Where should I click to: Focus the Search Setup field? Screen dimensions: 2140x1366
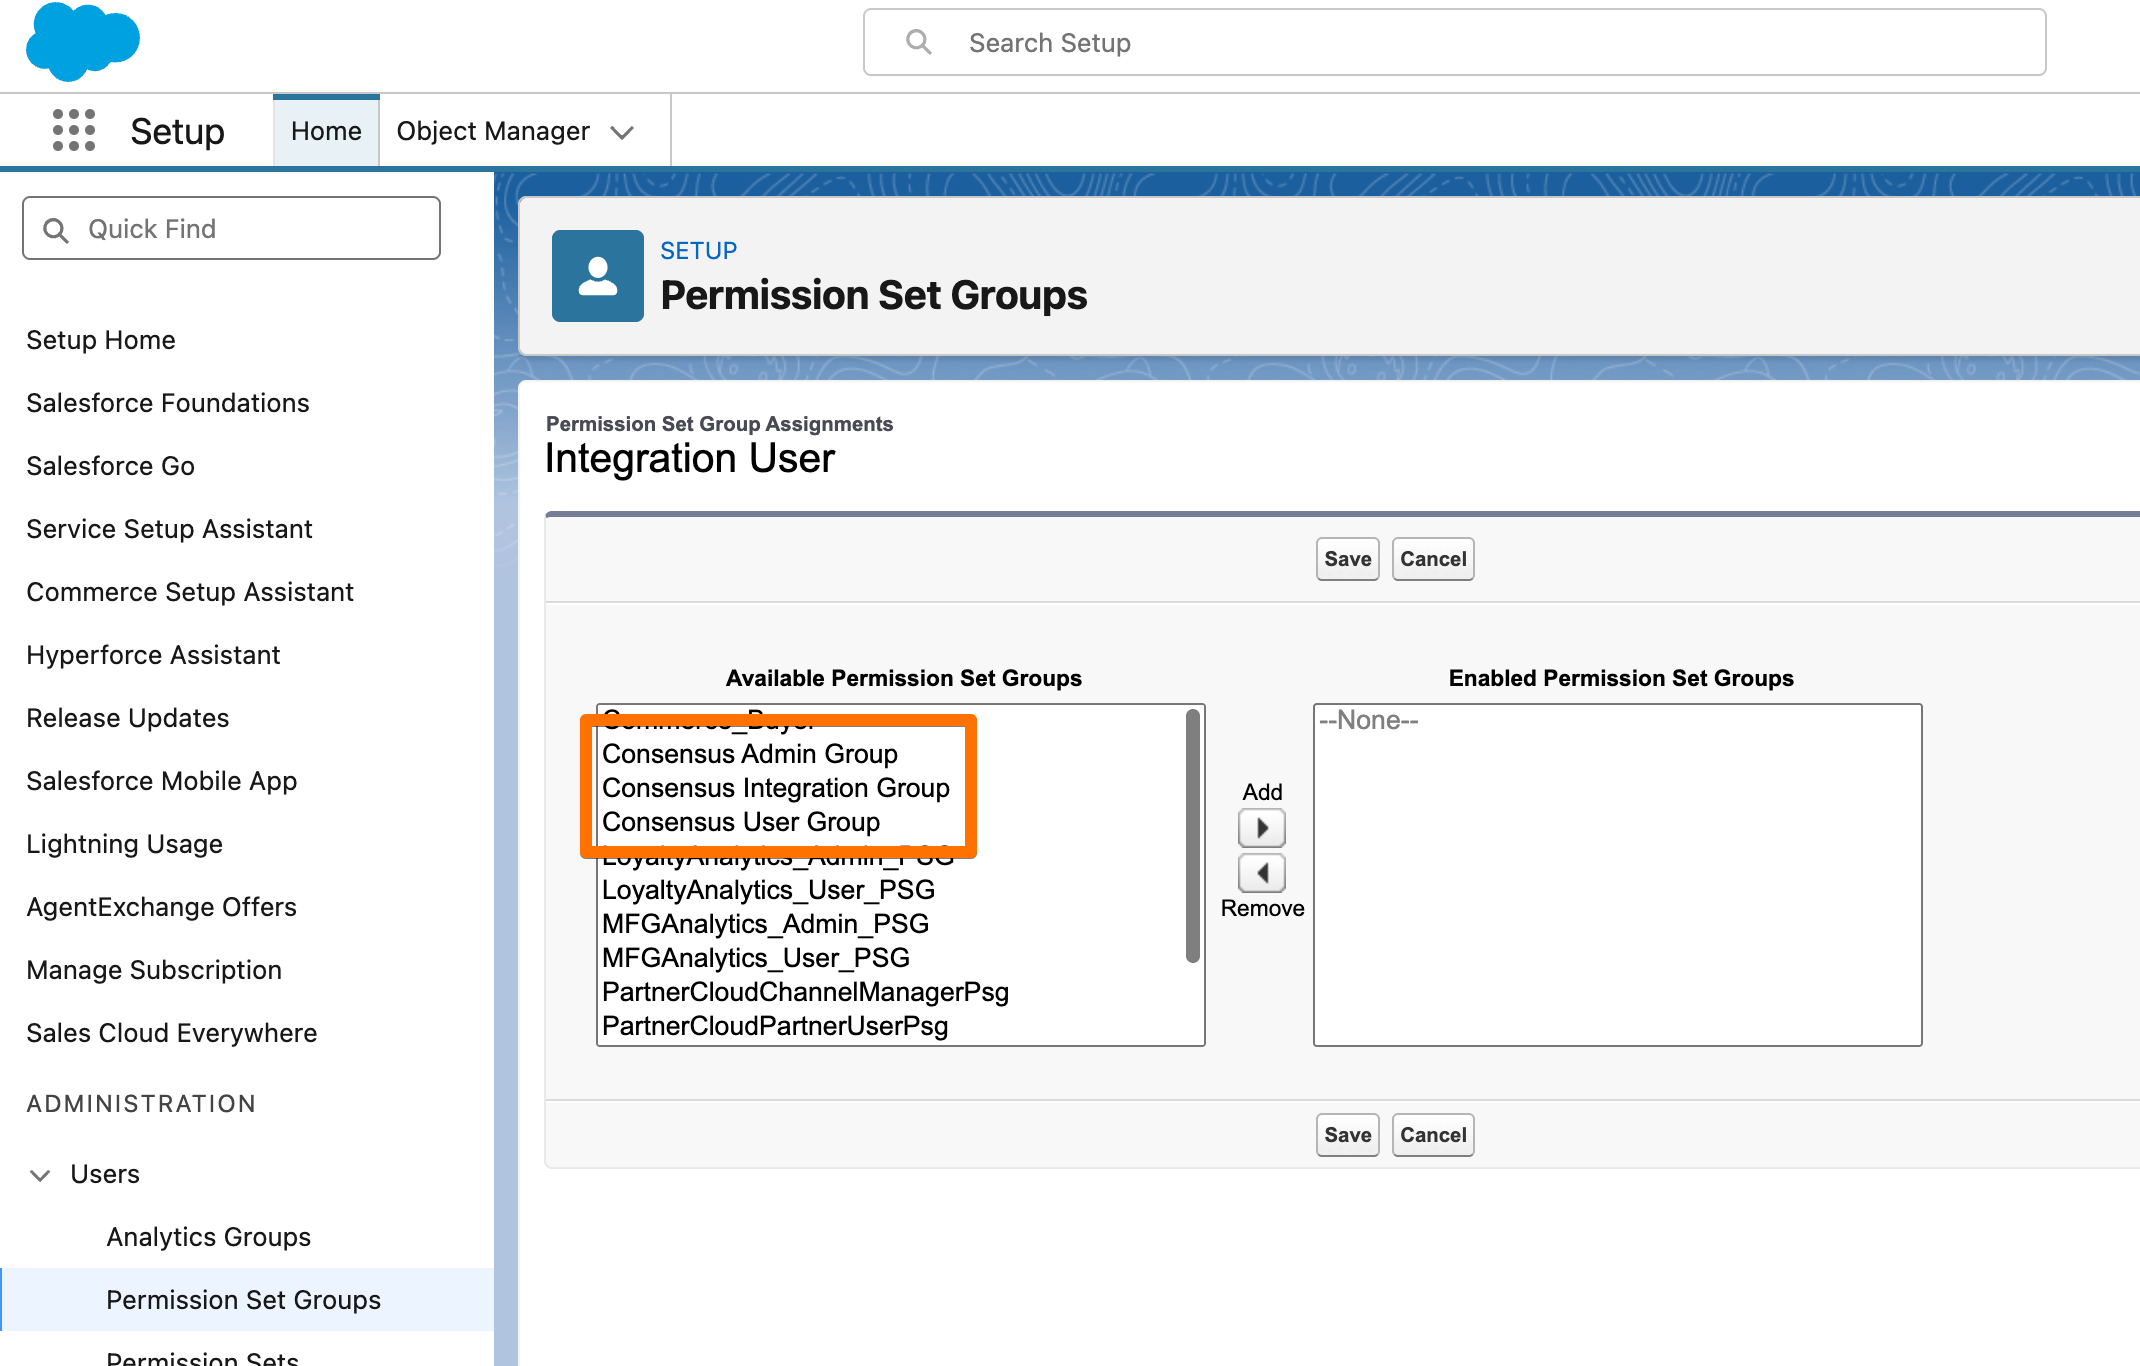coord(1455,42)
